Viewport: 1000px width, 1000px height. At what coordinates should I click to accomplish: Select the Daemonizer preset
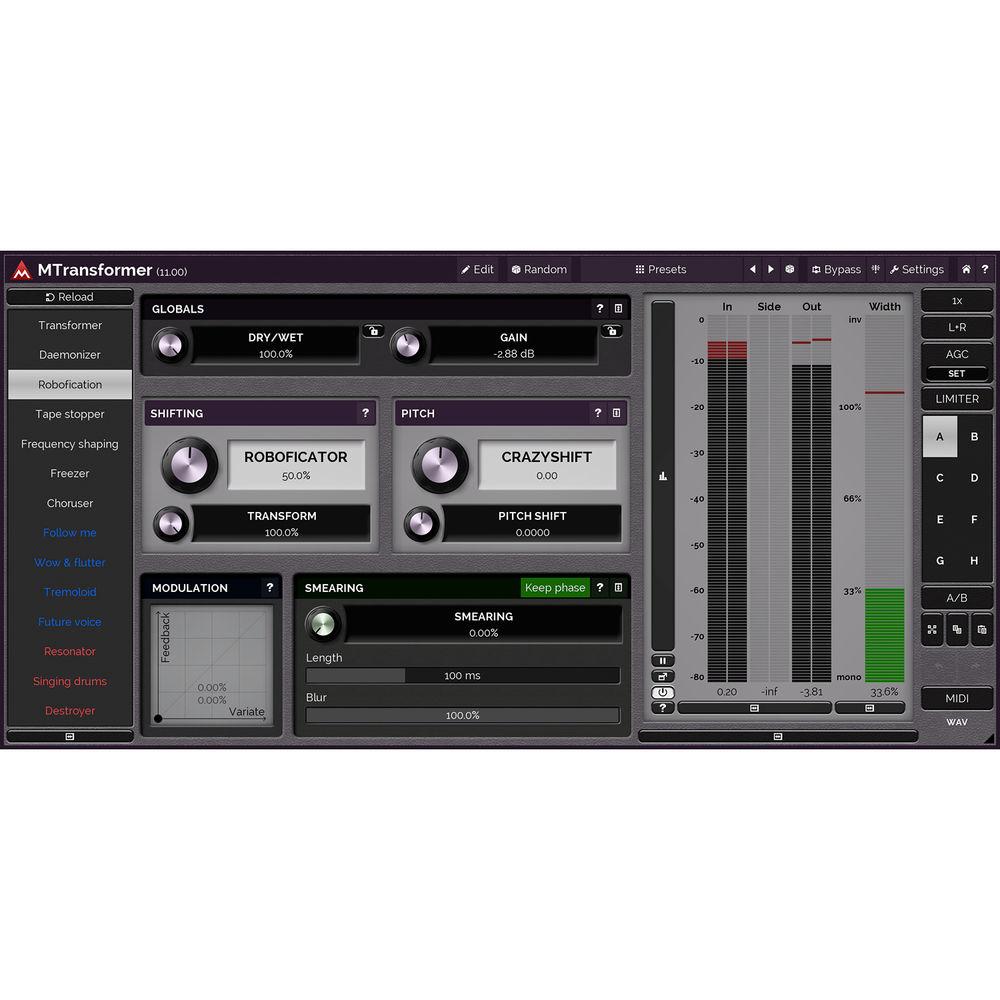click(69, 355)
